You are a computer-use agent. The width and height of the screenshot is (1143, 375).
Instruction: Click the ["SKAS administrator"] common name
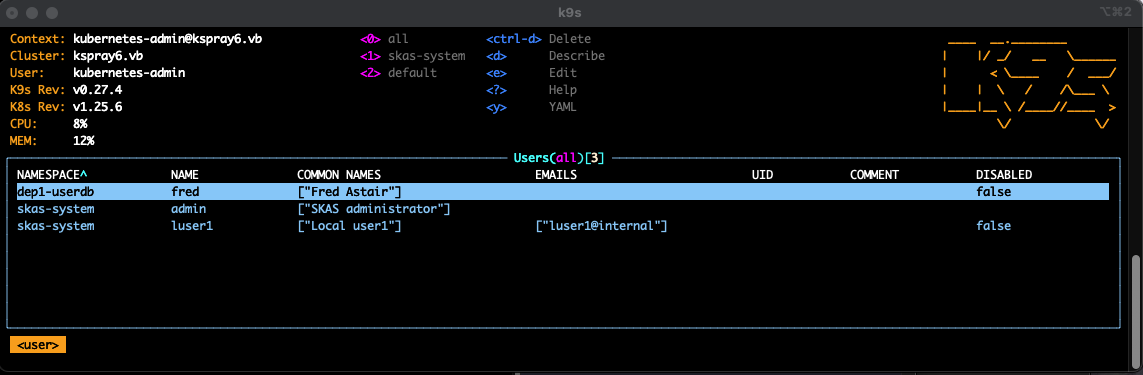[x=374, y=209]
